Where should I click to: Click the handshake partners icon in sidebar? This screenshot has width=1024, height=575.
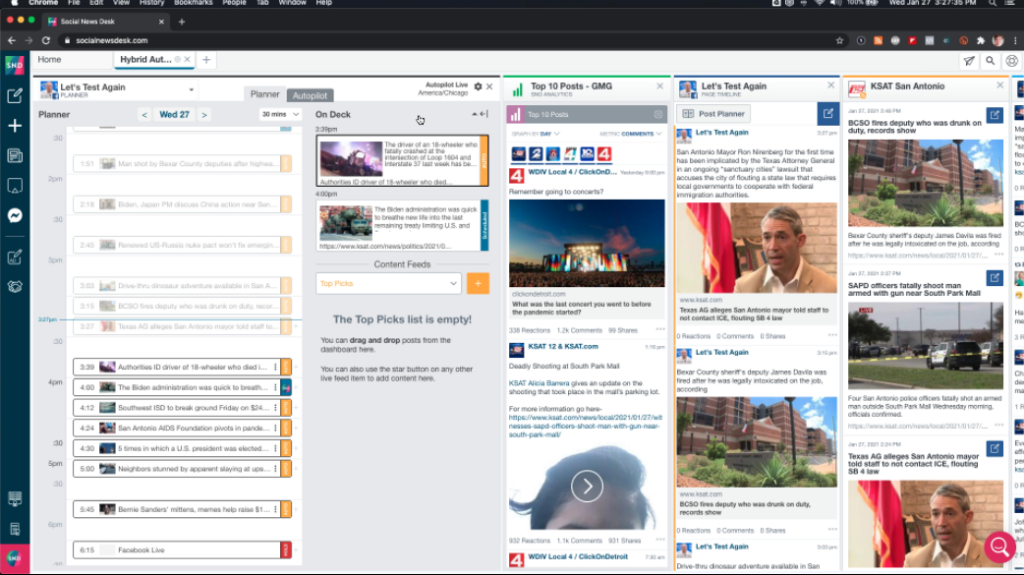click(14, 286)
